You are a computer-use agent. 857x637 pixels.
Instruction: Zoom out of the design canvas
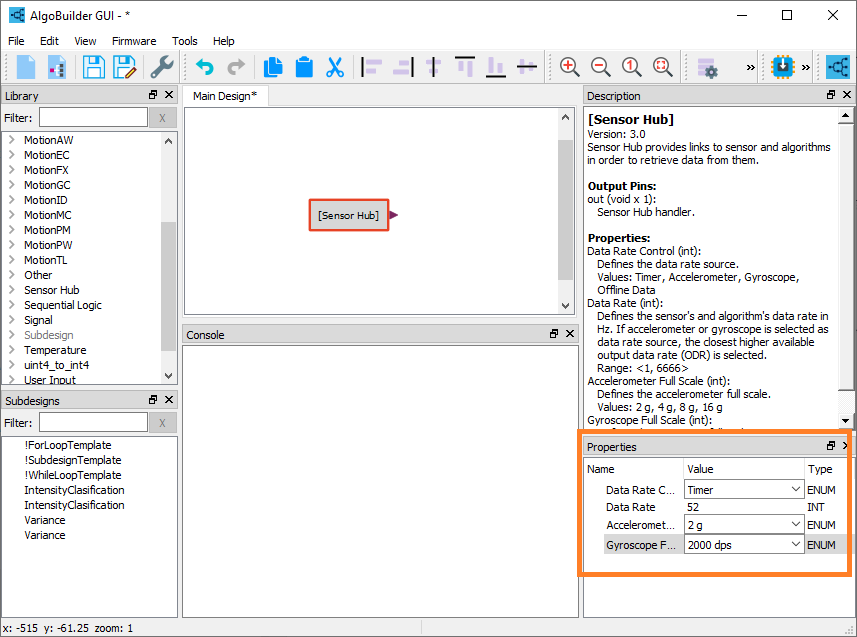pos(601,67)
